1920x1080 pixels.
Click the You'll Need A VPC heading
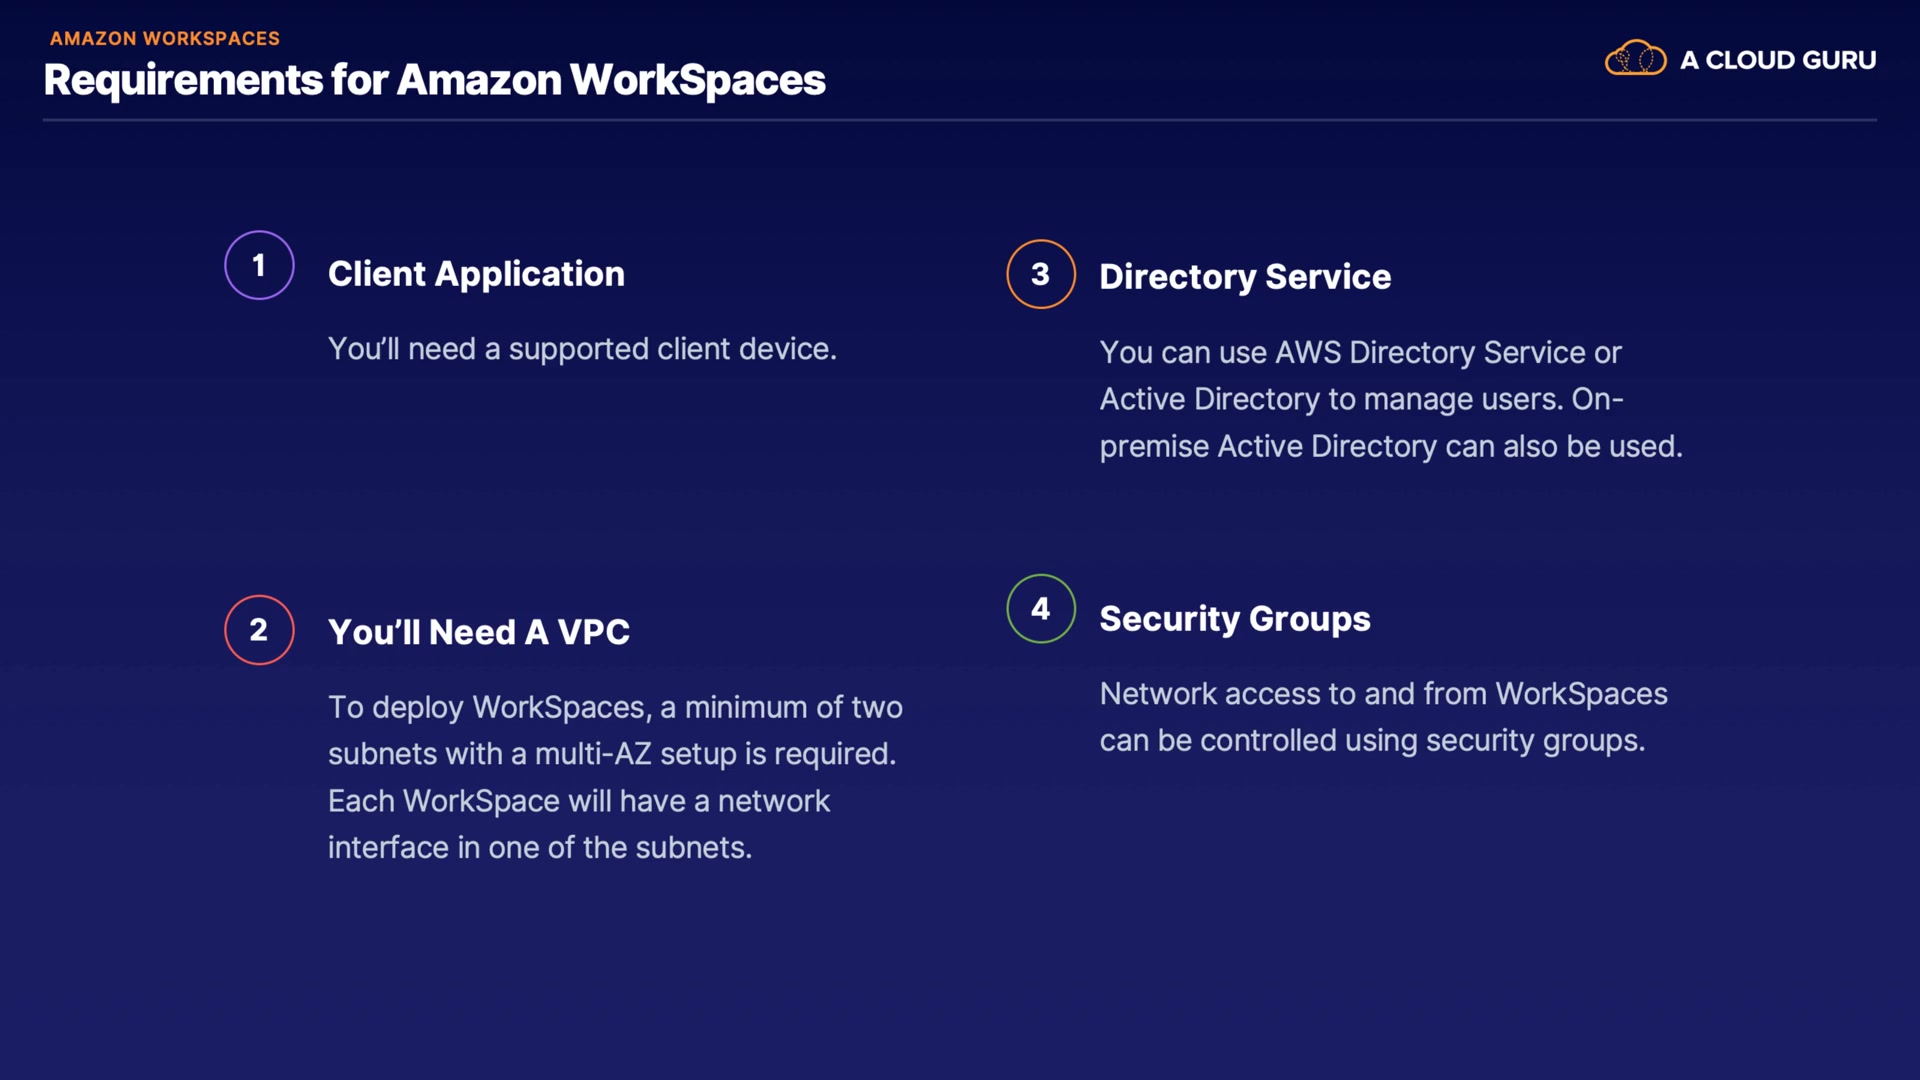click(478, 632)
